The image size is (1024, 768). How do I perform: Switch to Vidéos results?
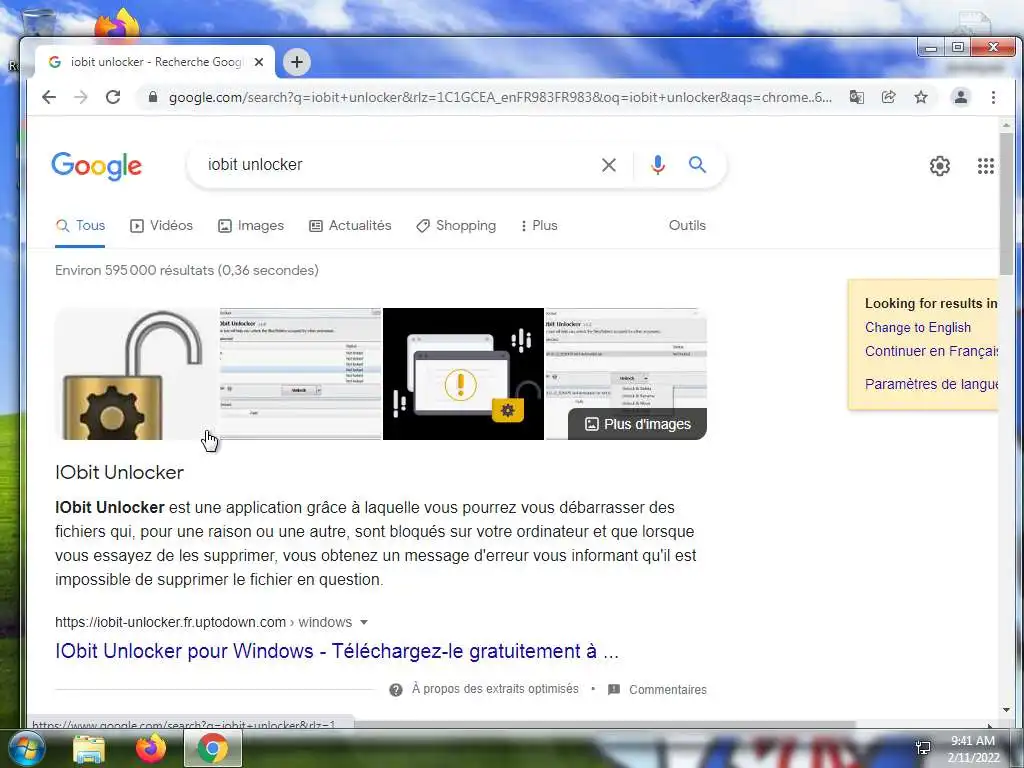pos(161,225)
